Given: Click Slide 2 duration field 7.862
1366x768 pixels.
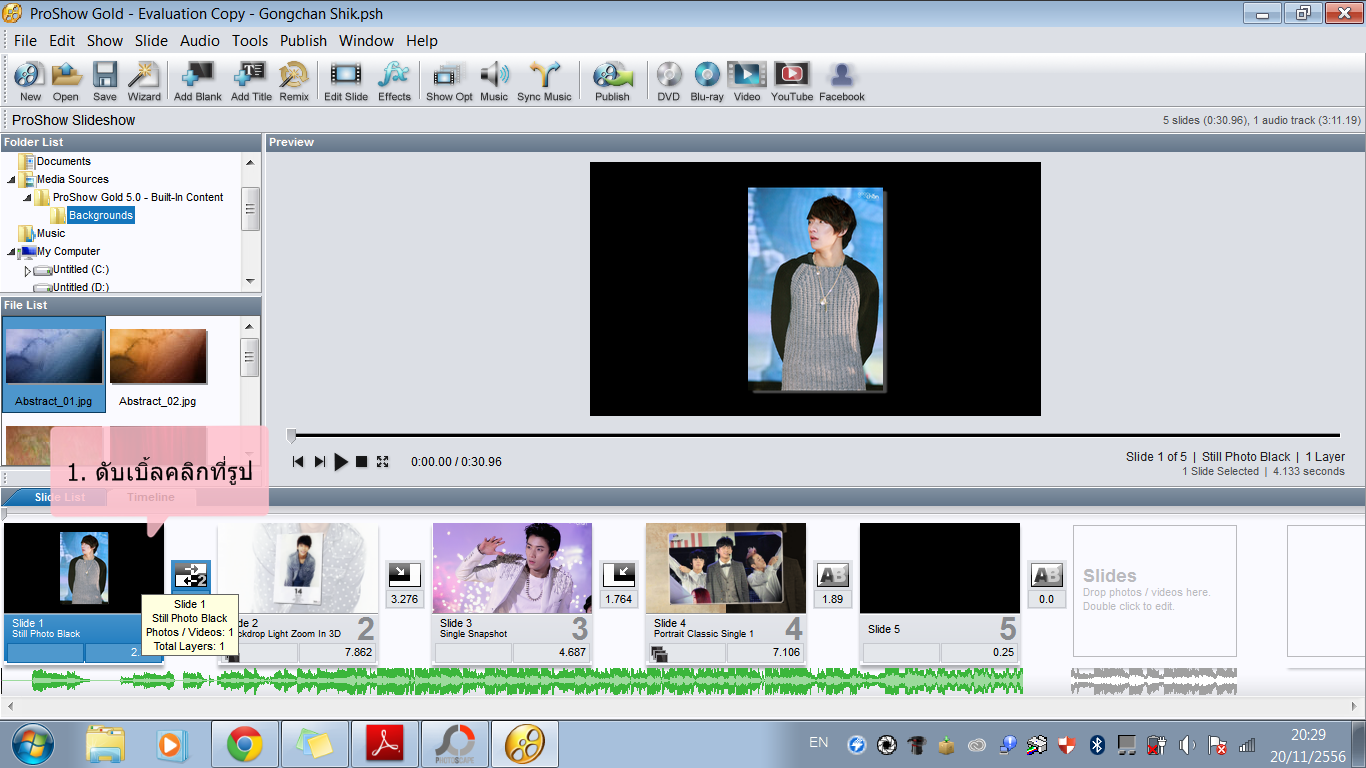Looking at the screenshot, I should [336, 653].
